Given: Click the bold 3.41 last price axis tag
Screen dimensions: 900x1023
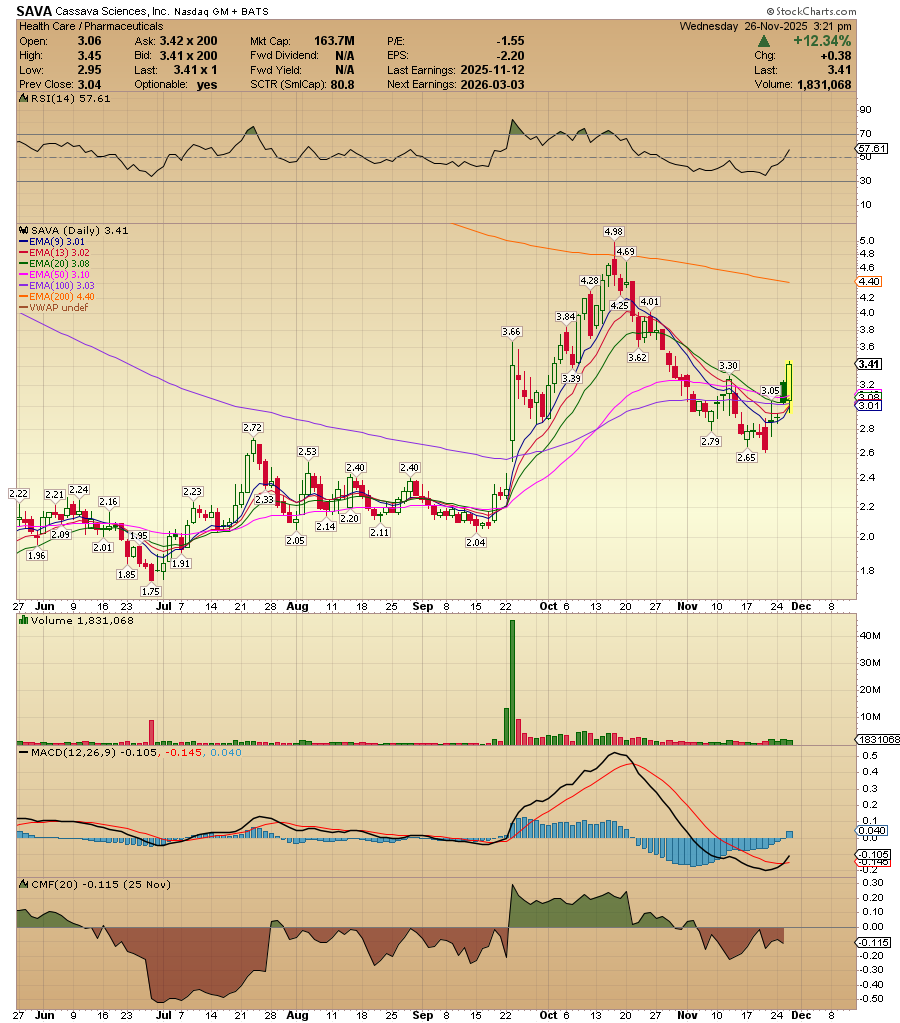Looking at the screenshot, I should [x=869, y=364].
